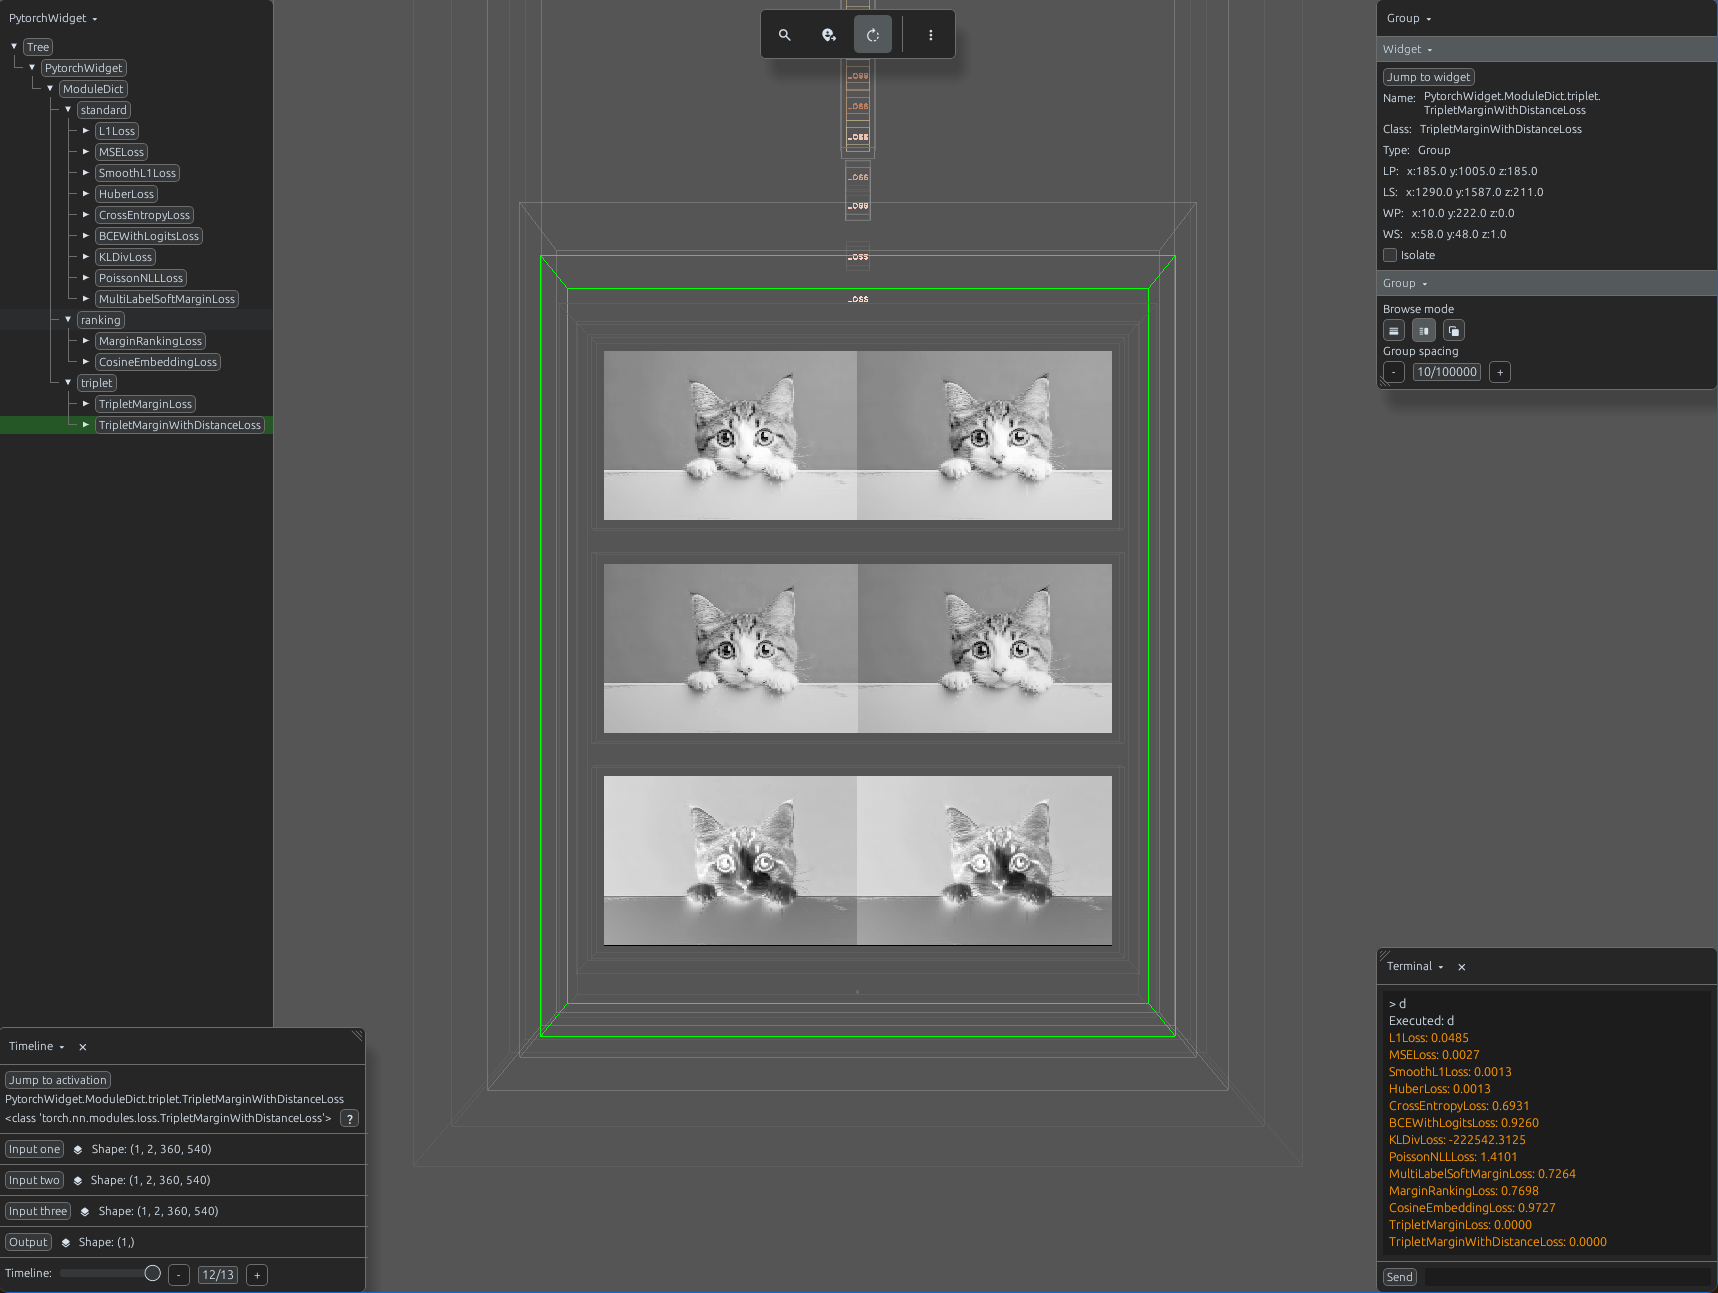
Task: Select the BCEWithLogitsLoss tree item
Action: [149, 236]
